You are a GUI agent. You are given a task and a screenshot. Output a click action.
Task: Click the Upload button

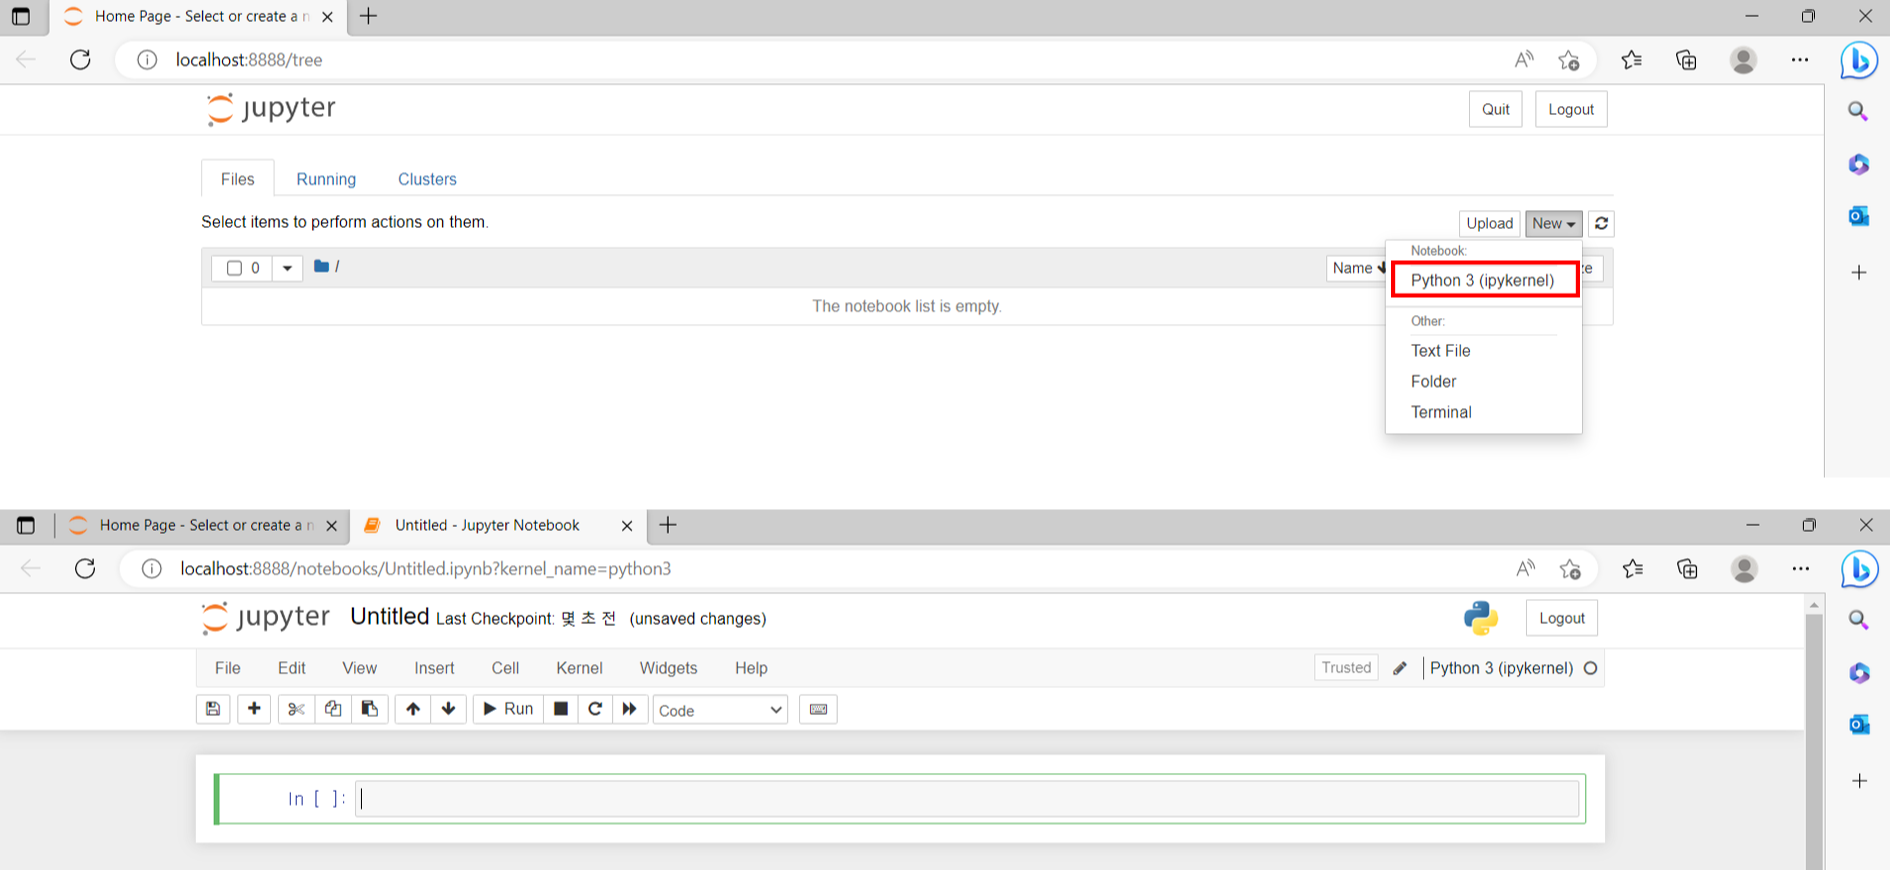tap(1490, 223)
